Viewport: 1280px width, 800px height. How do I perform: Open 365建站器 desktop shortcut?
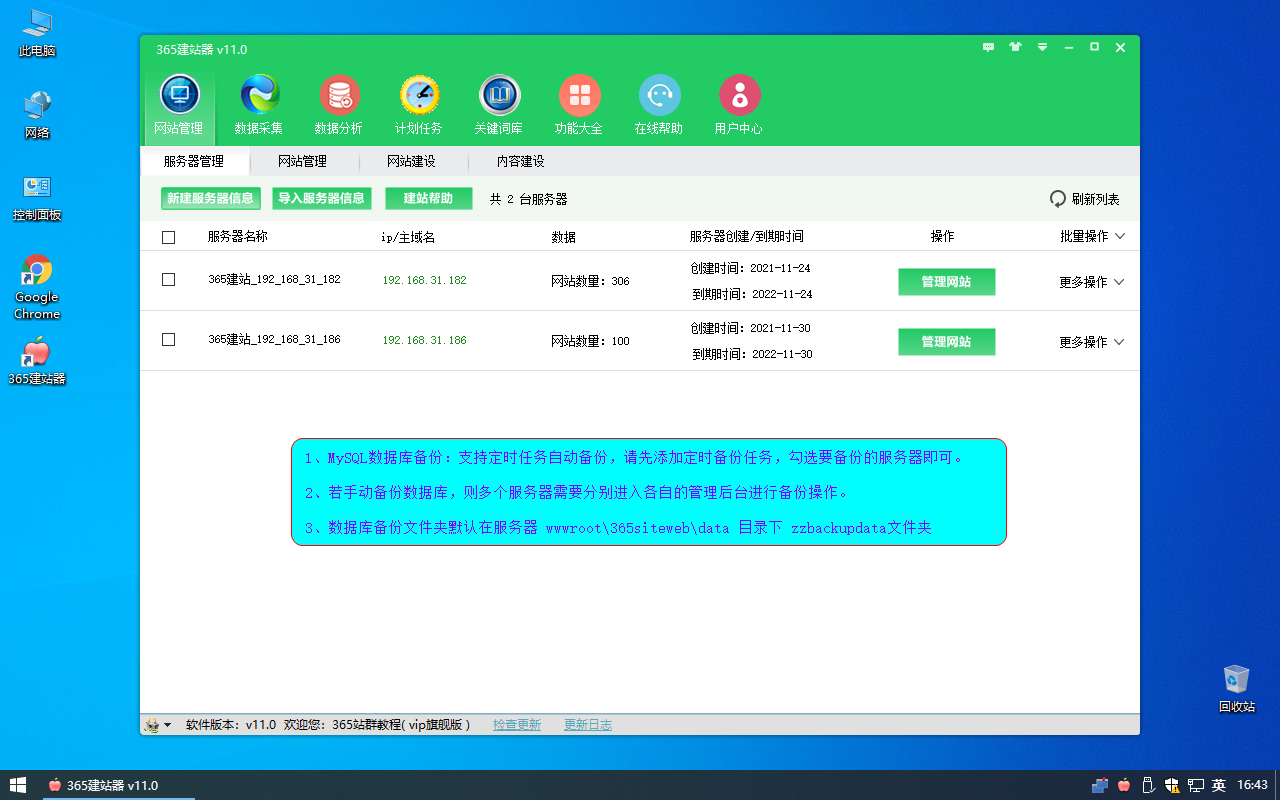coord(37,362)
